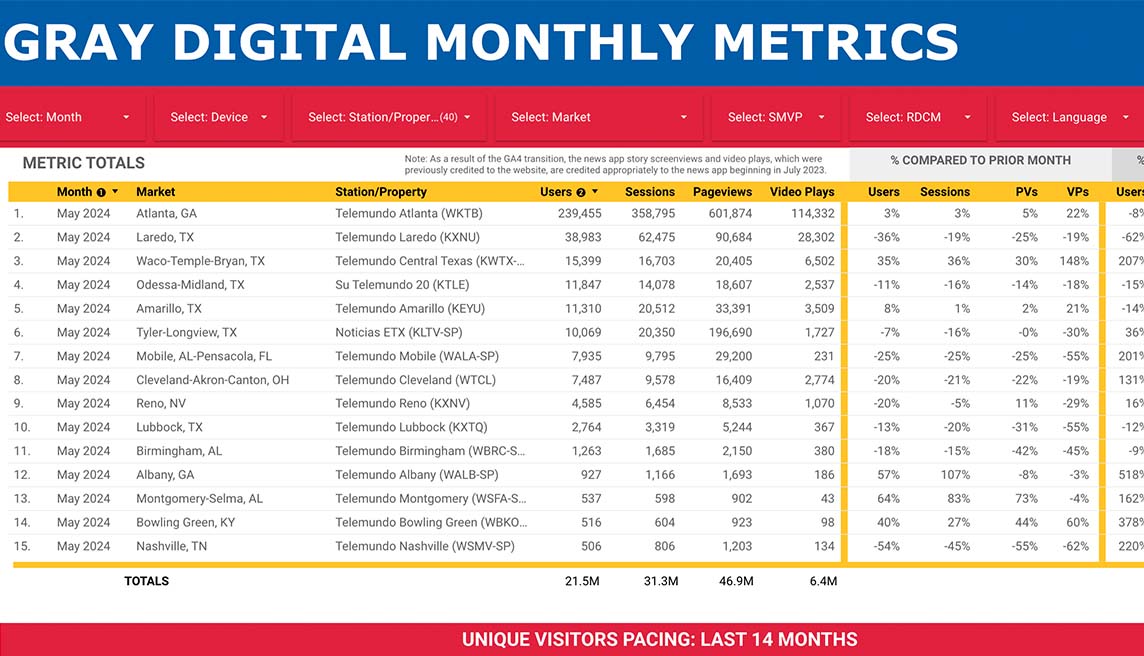The width and height of the screenshot is (1144, 656).
Task: Click the VPs comparison column header
Action: pyautogui.click(x=1078, y=192)
